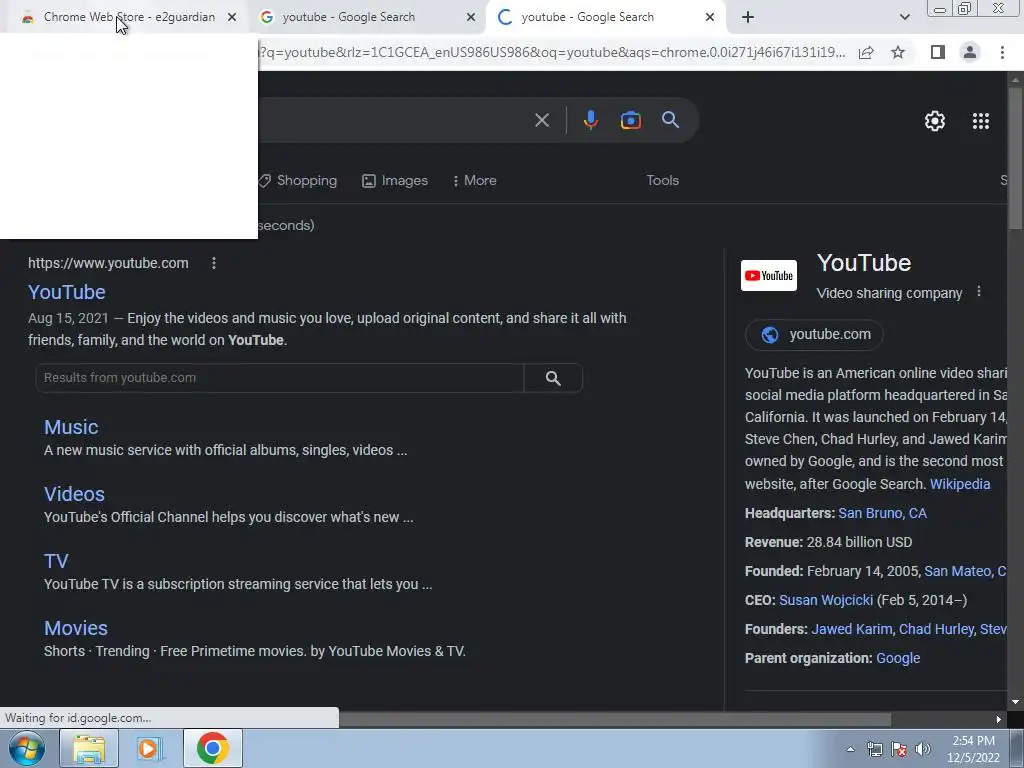Launch Windows Media Player from taskbar
This screenshot has width=1024, height=768.
tap(149, 748)
